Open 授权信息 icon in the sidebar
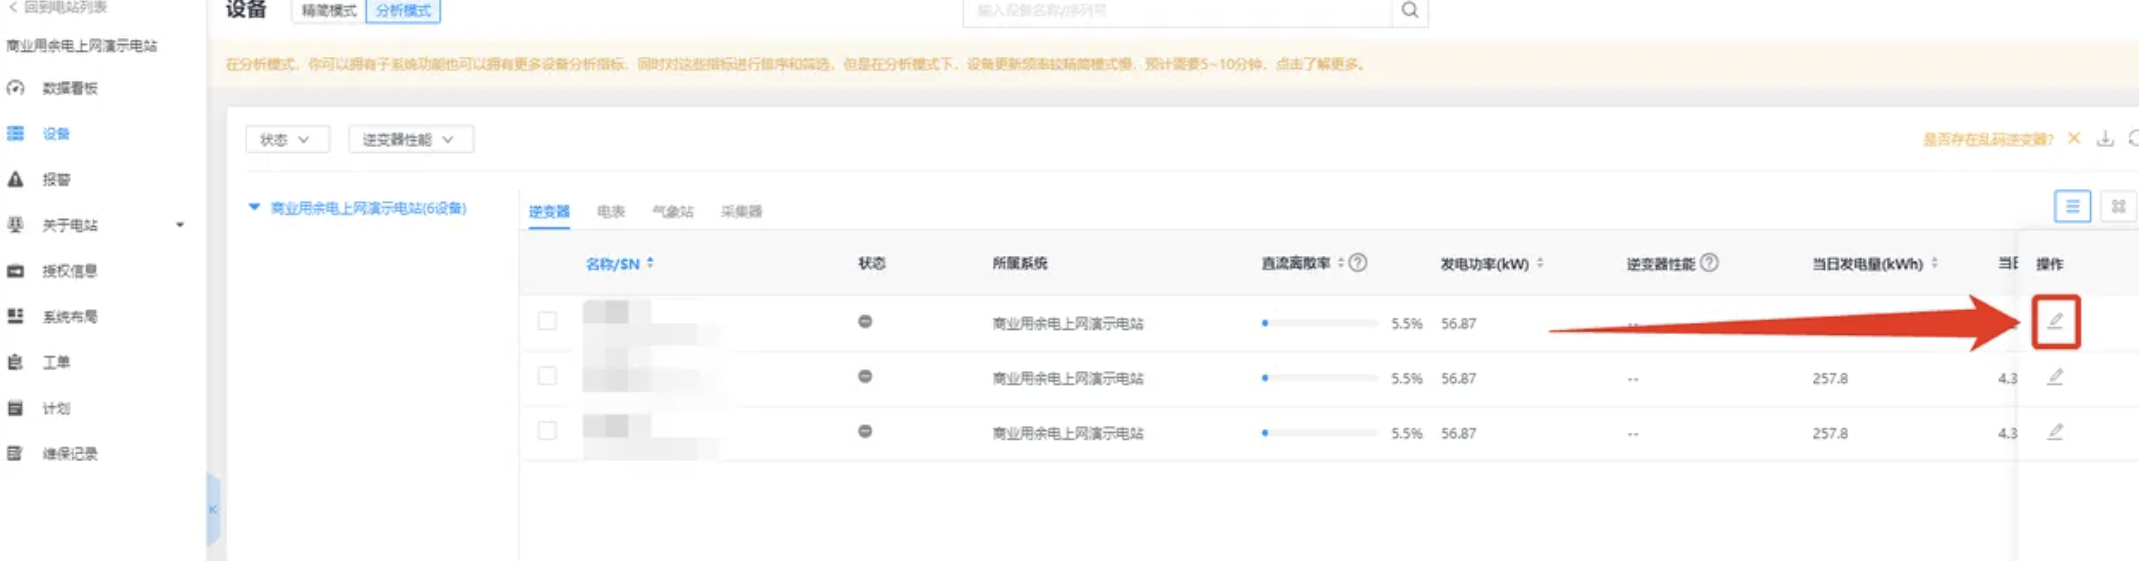The image size is (2139, 561). [16, 271]
